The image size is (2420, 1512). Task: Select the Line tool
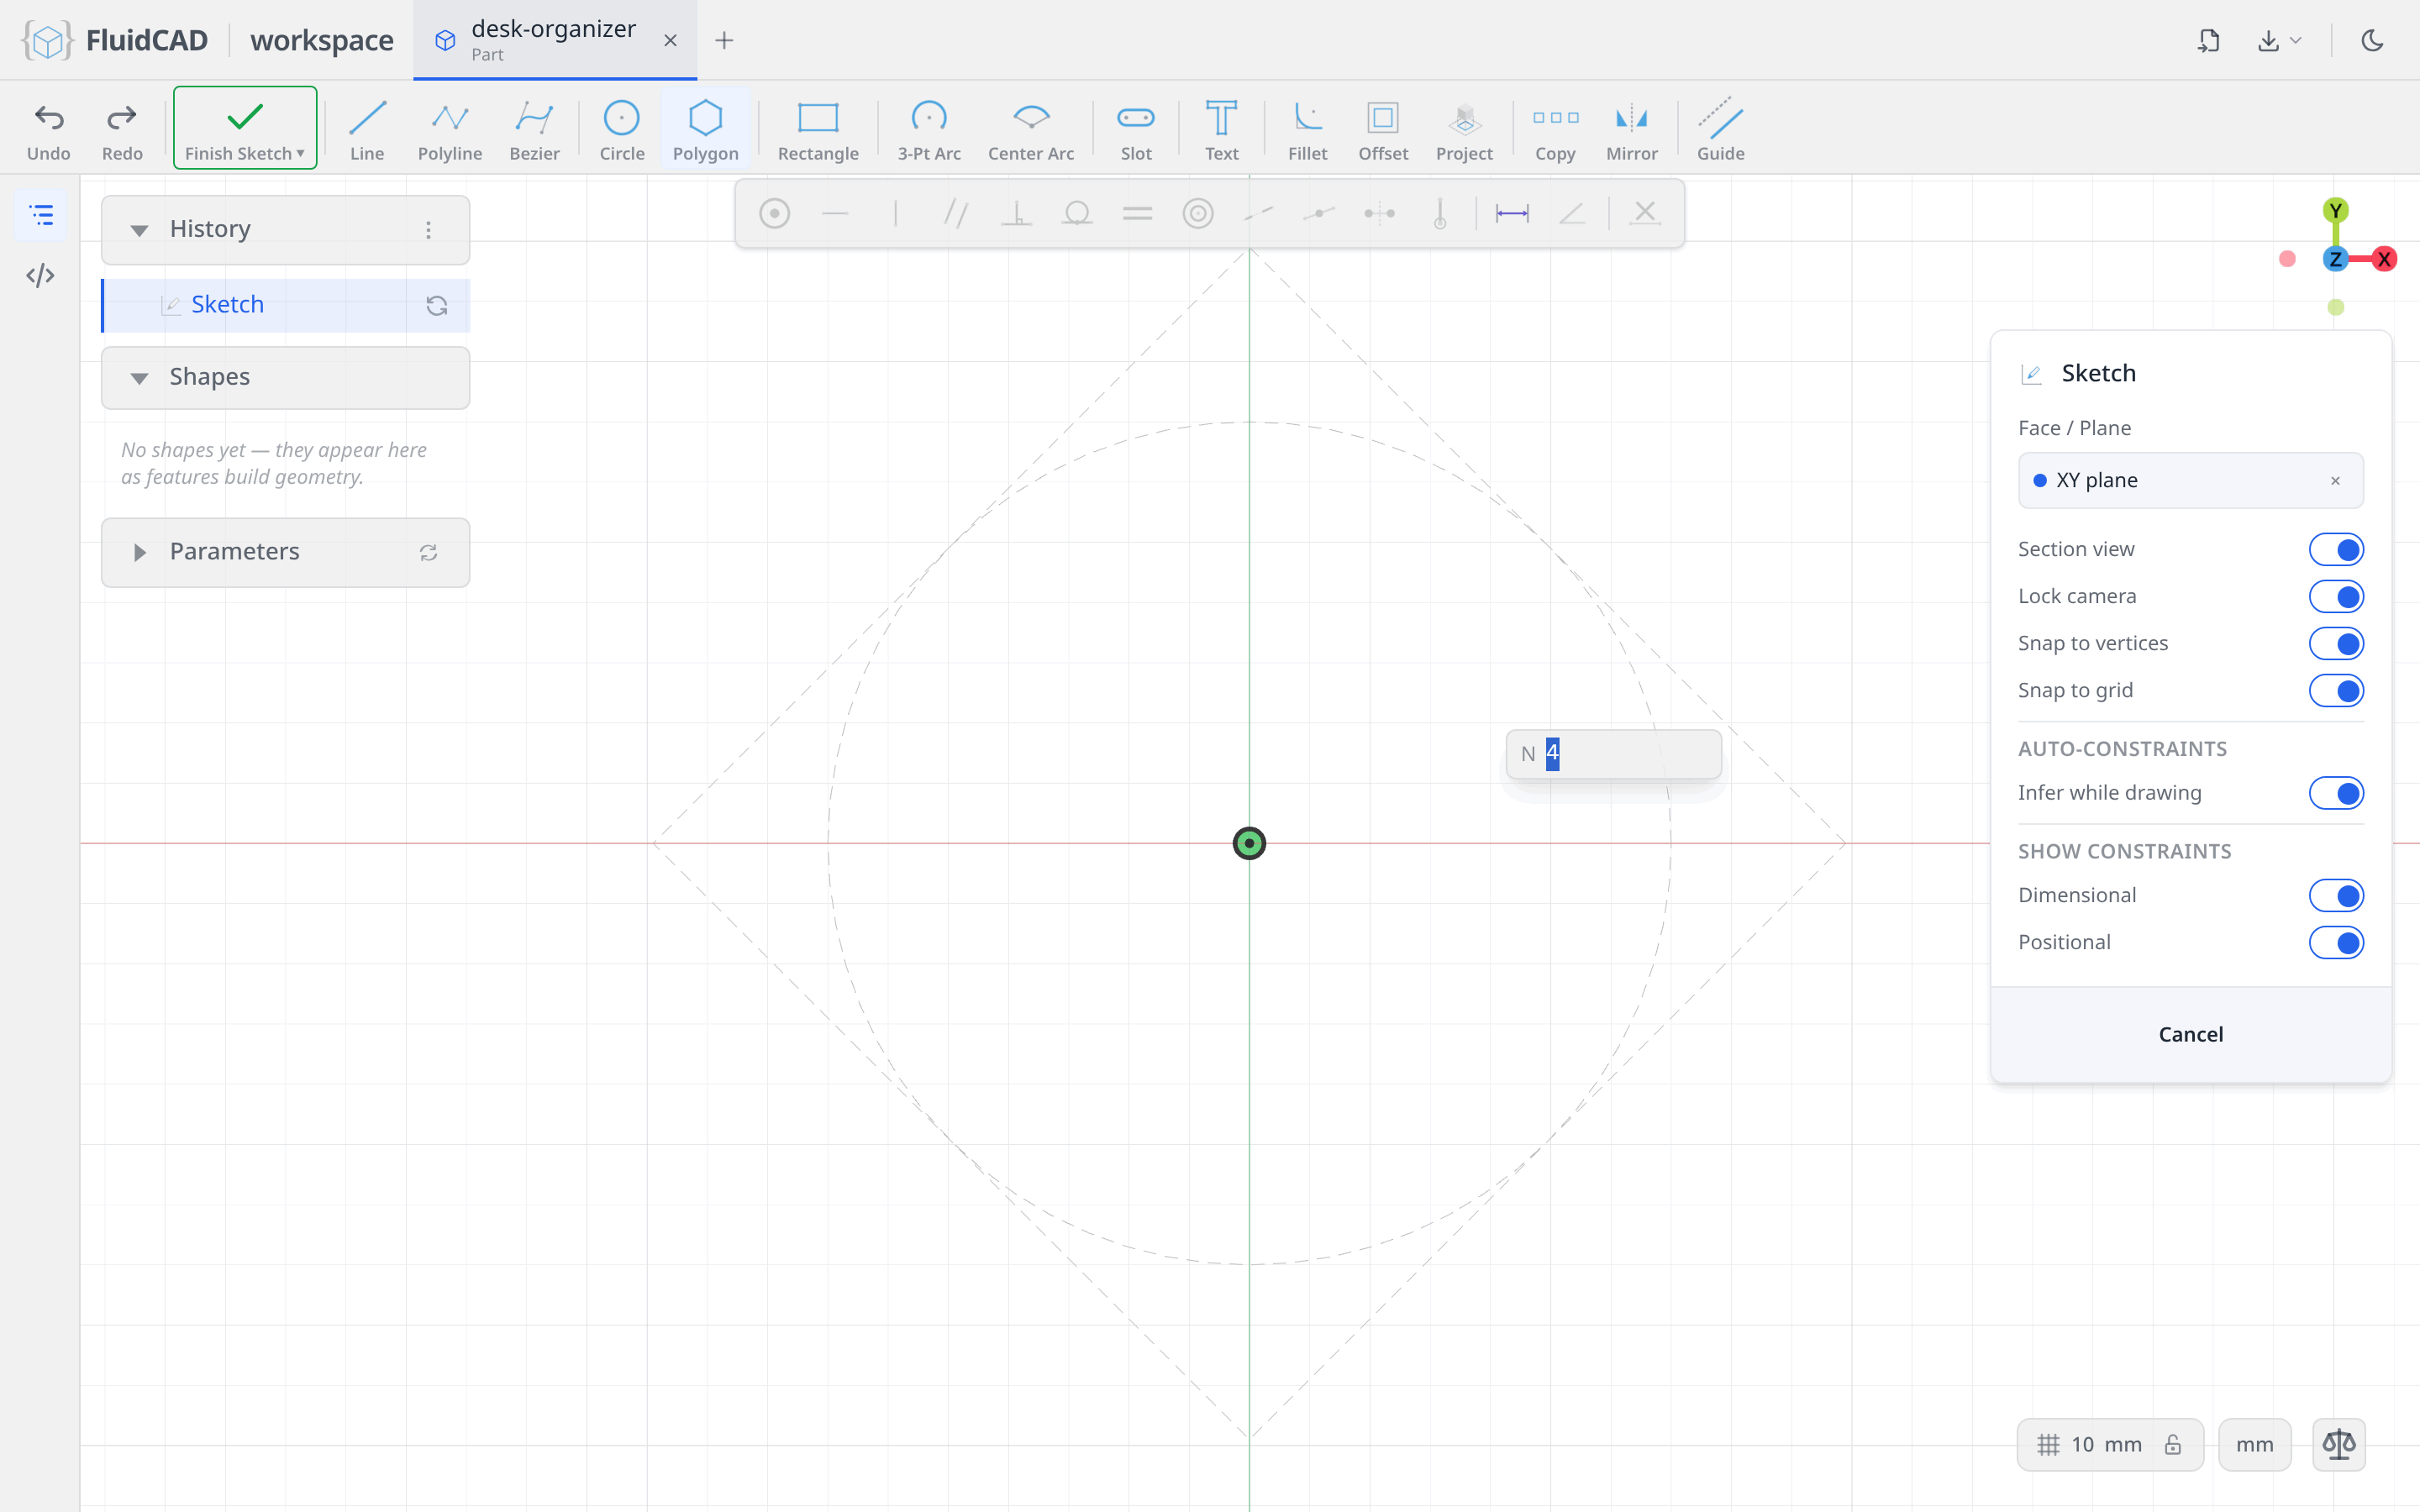pyautogui.click(x=367, y=130)
